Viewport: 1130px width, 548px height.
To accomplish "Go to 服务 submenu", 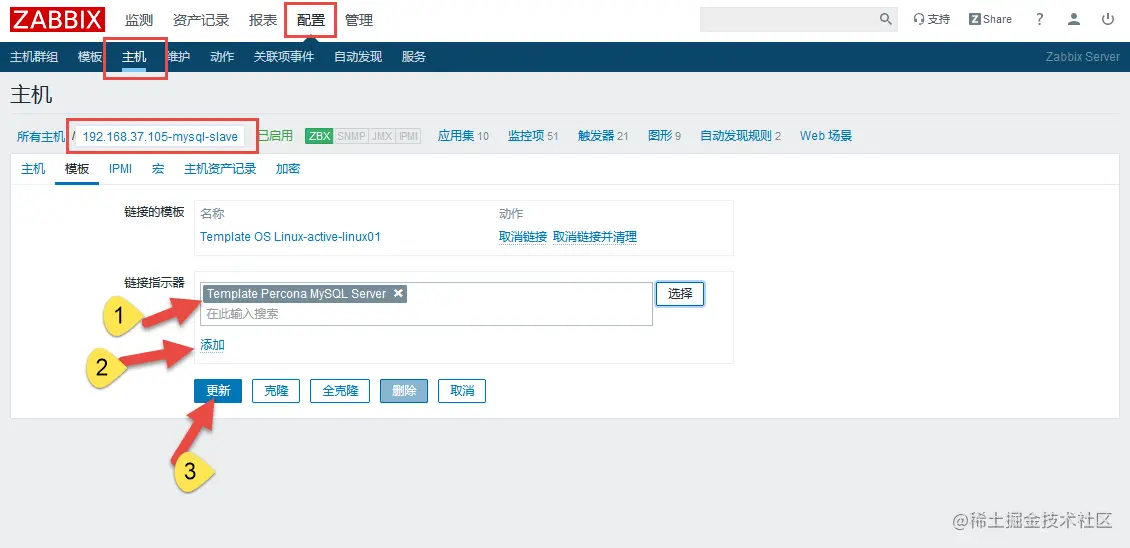I will click(414, 57).
